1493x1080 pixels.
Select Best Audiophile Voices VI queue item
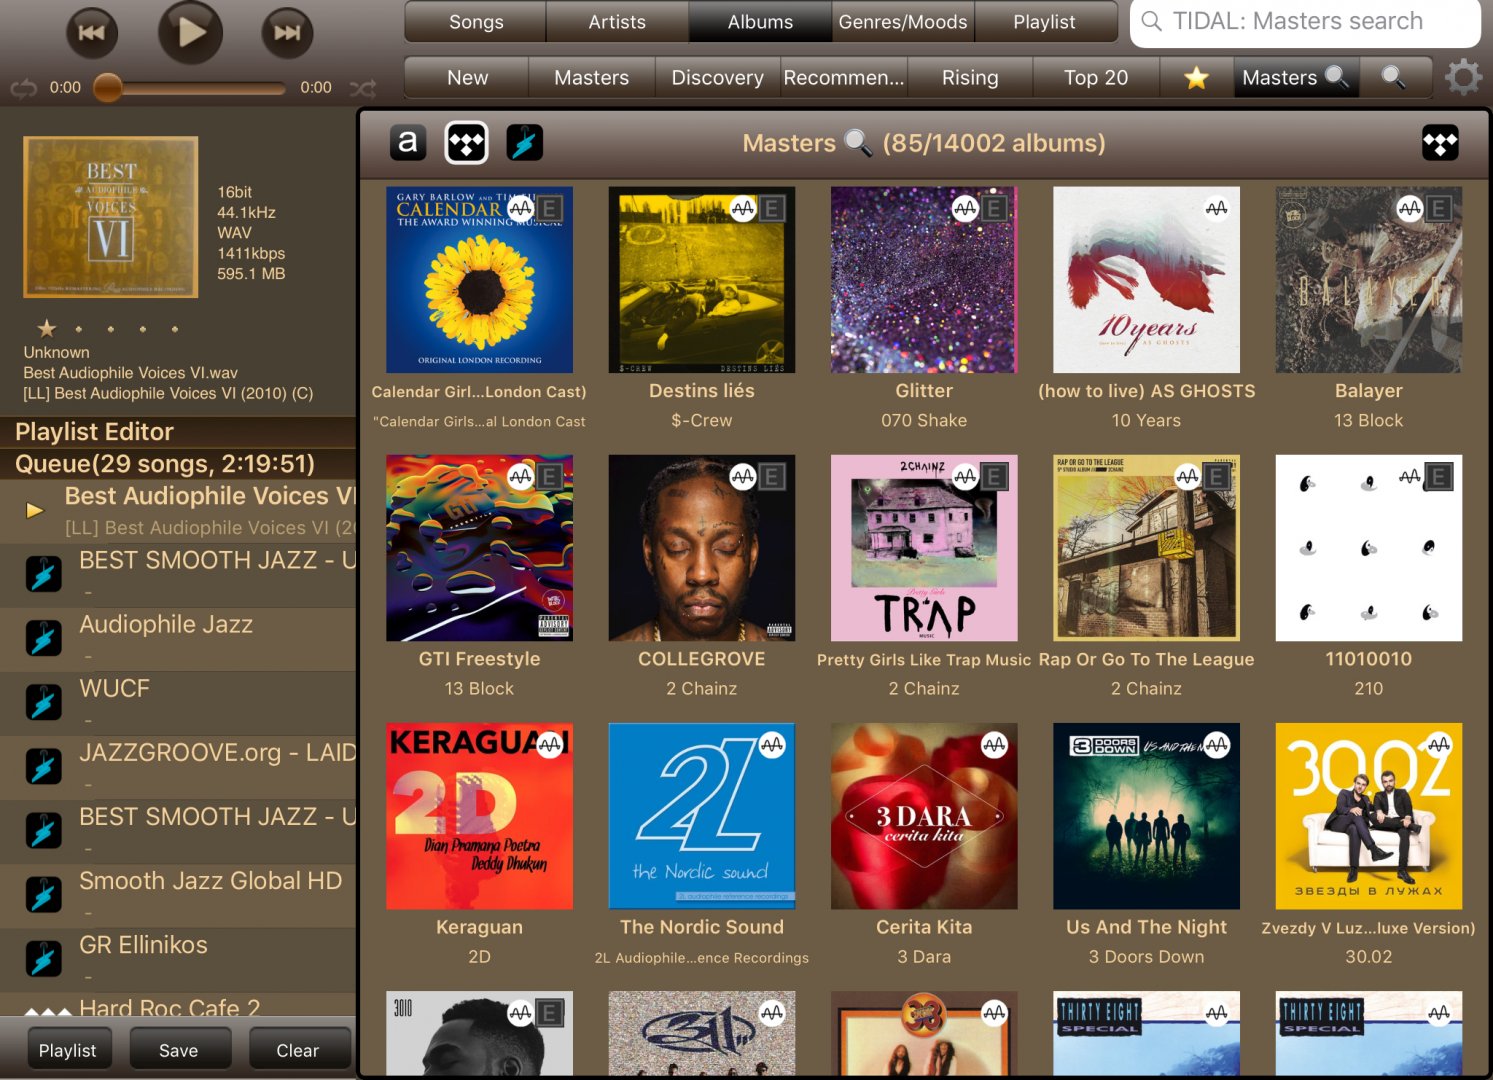(178, 511)
